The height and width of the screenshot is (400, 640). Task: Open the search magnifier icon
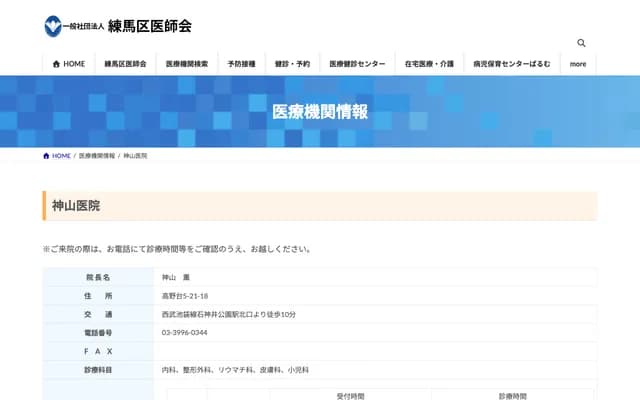click(581, 43)
